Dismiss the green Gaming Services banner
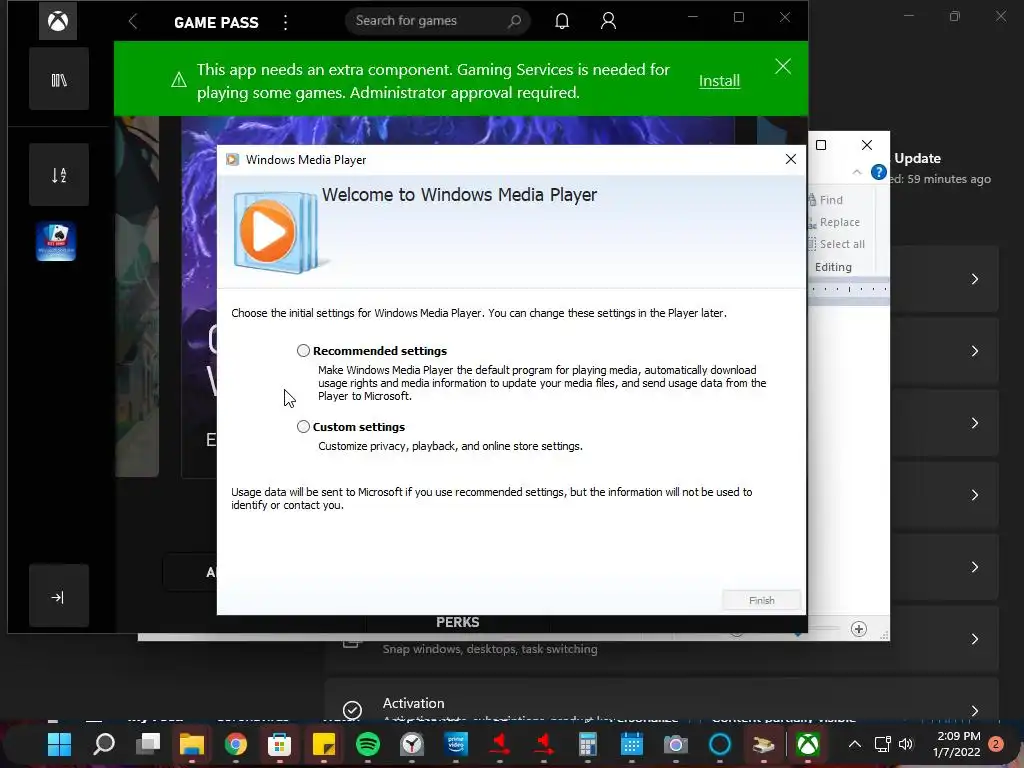 pos(783,67)
